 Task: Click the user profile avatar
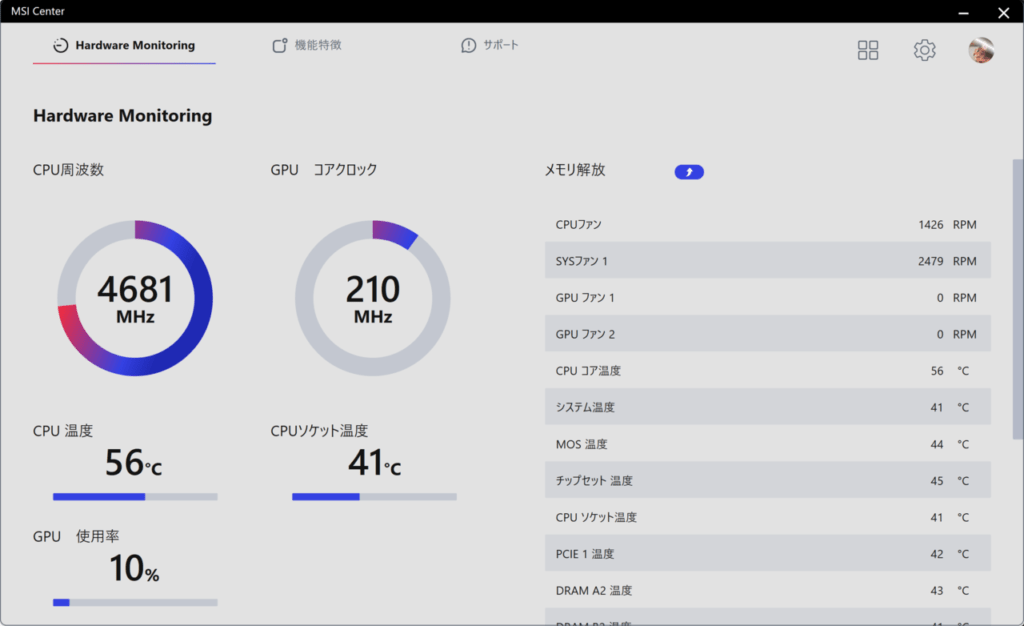pyautogui.click(x=981, y=50)
